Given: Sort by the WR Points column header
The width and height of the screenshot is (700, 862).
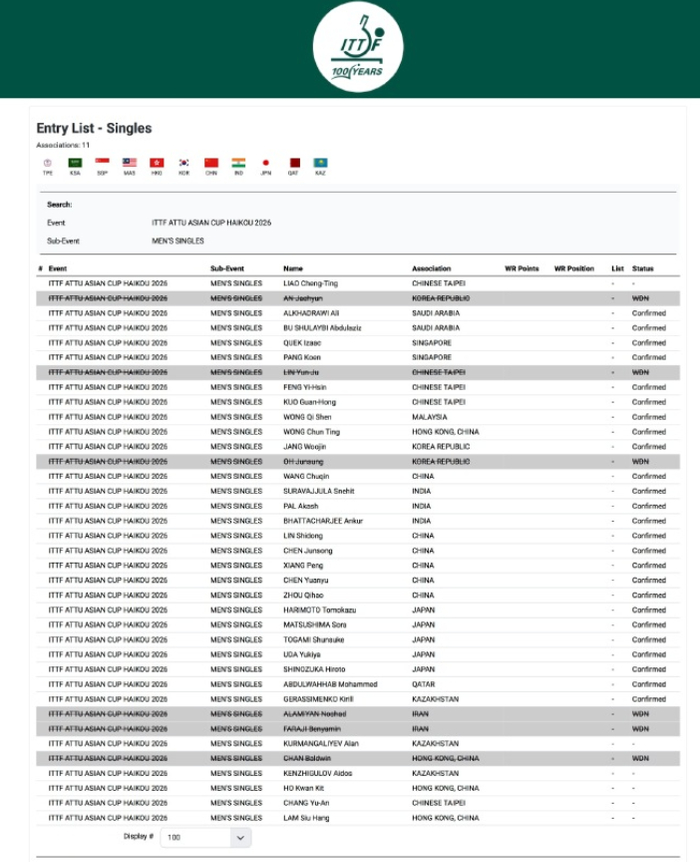Looking at the screenshot, I should 522,269.
